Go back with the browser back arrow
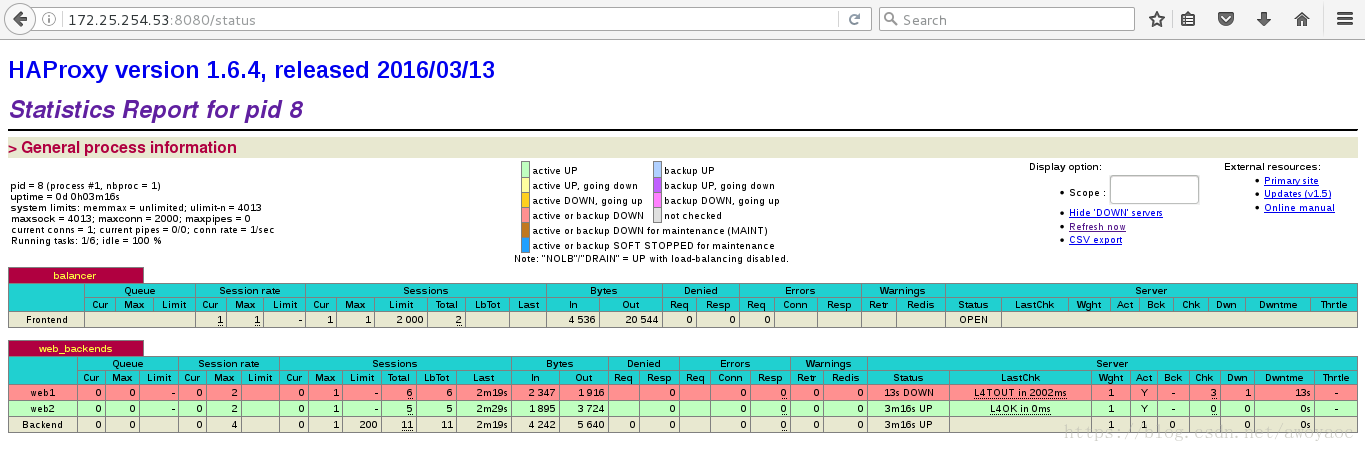 (x=20, y=19)
